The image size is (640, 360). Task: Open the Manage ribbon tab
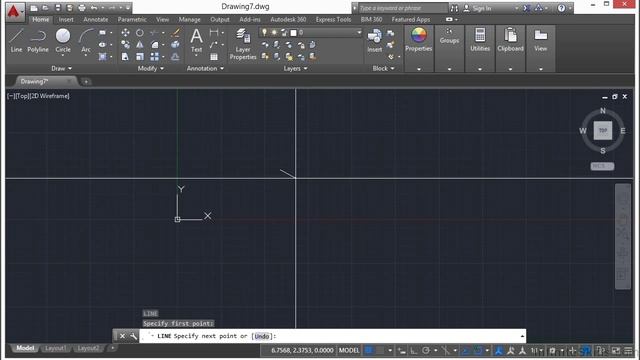click(189, 19)
